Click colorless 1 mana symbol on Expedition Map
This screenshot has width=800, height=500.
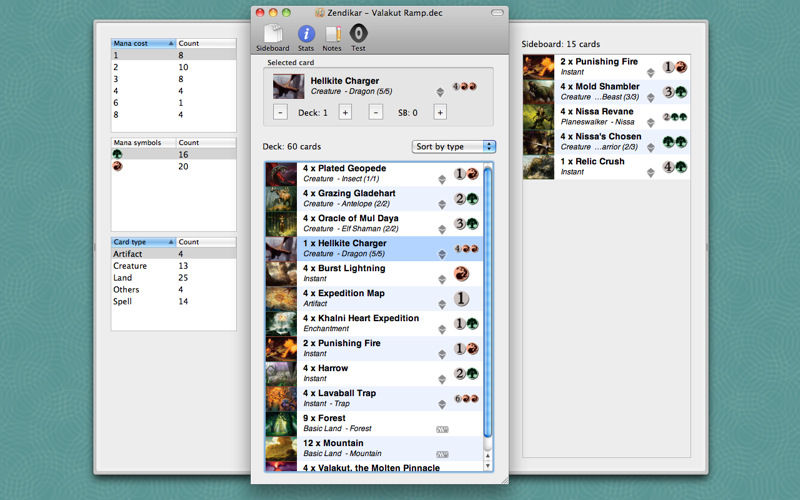[x=461, y=298]
